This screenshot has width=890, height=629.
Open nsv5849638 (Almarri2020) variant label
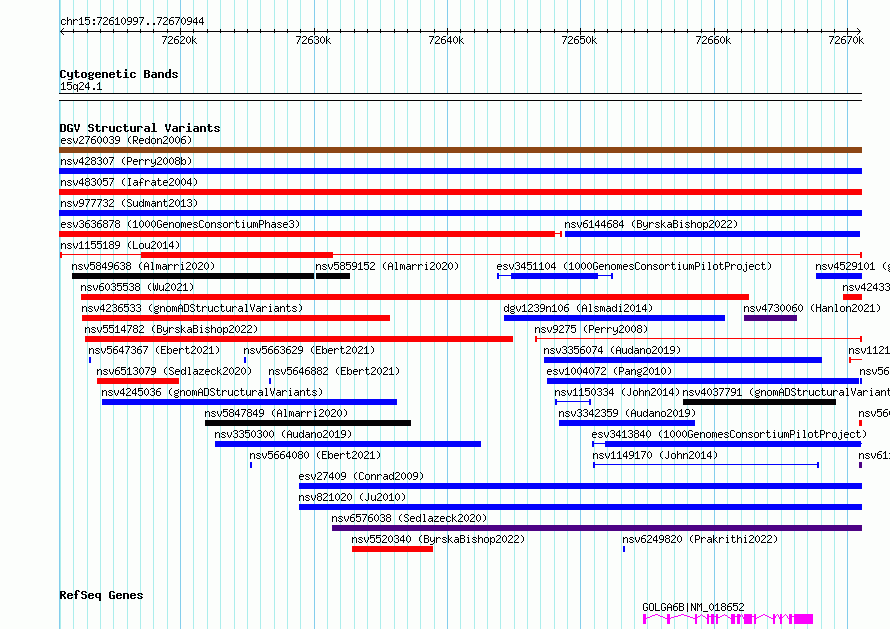pos(143,266)
